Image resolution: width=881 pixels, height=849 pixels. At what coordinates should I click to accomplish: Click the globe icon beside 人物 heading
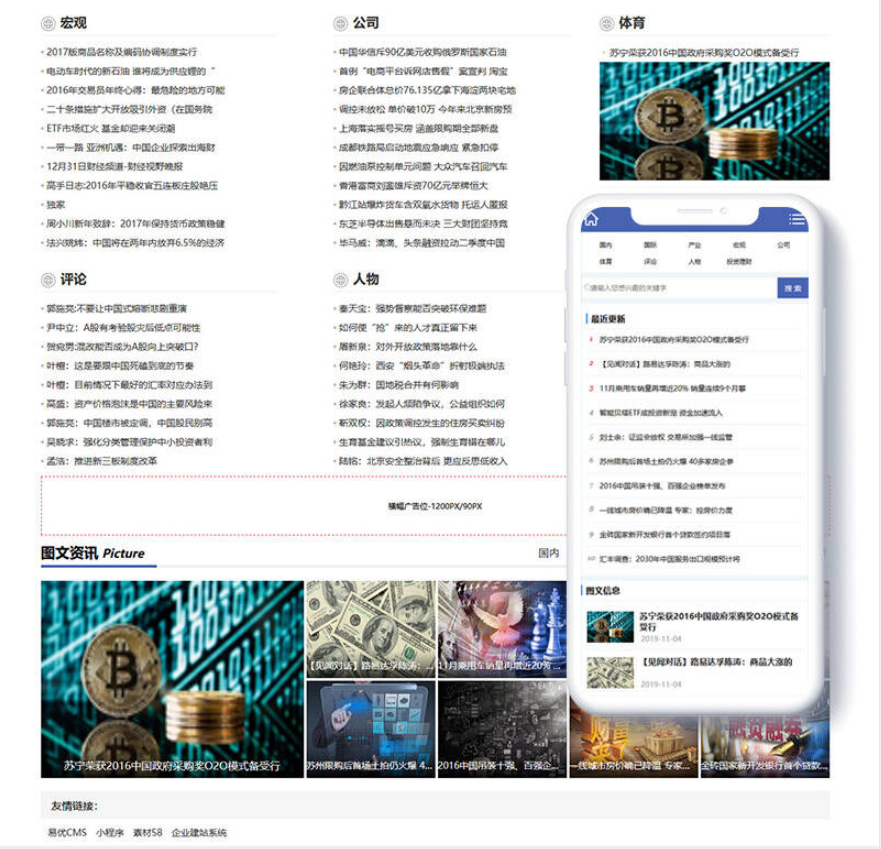[x=340, y=279]
